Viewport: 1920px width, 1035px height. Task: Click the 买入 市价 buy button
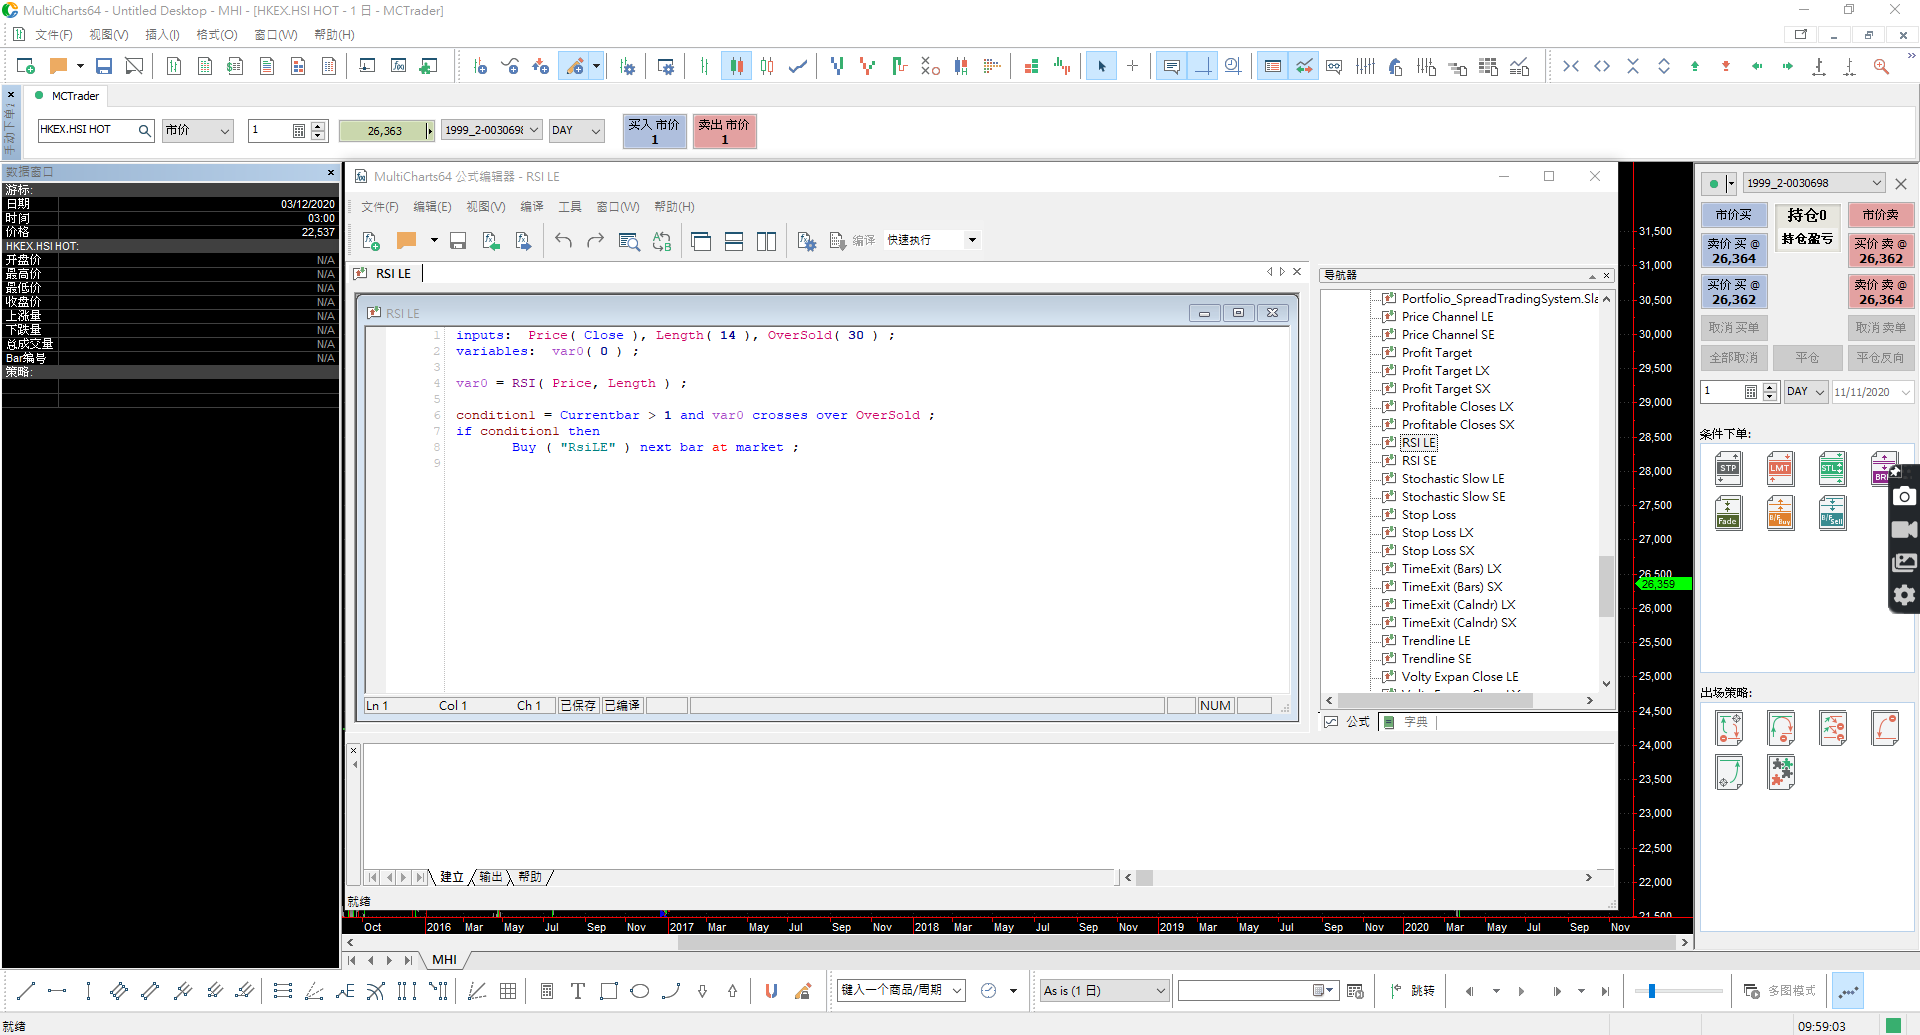click(x=654, y=131)
